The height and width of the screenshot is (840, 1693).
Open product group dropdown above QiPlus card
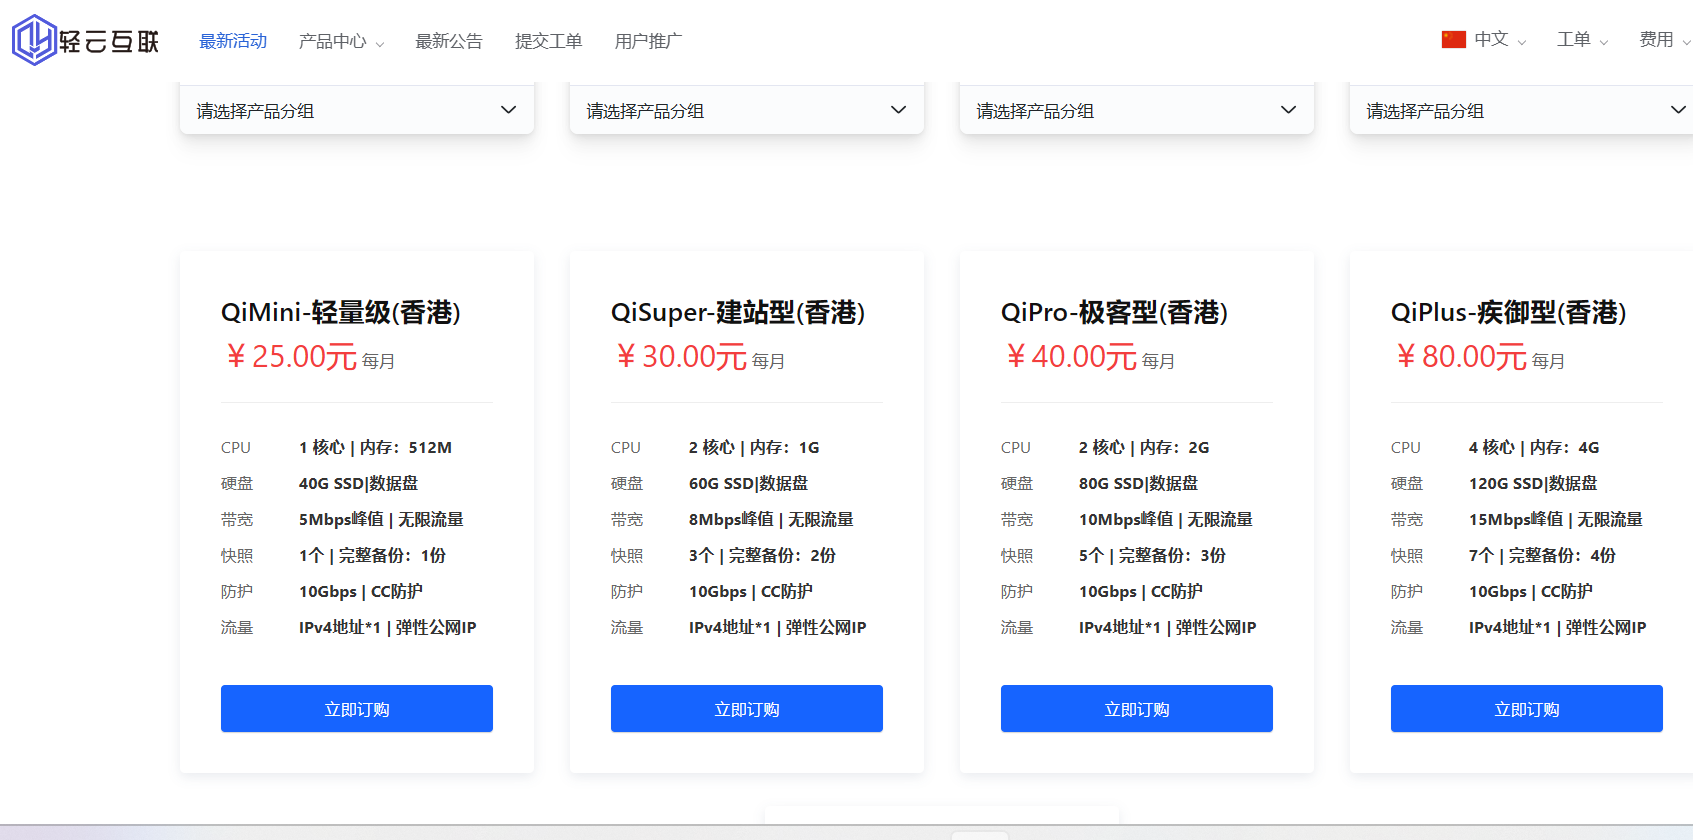pos(1521,110)
